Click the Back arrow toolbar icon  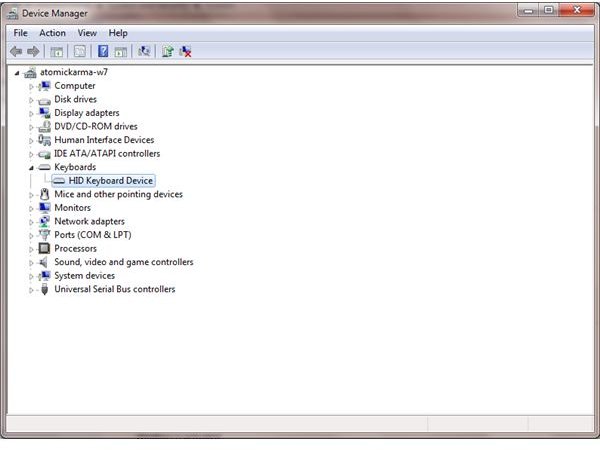tap(16, 51)
